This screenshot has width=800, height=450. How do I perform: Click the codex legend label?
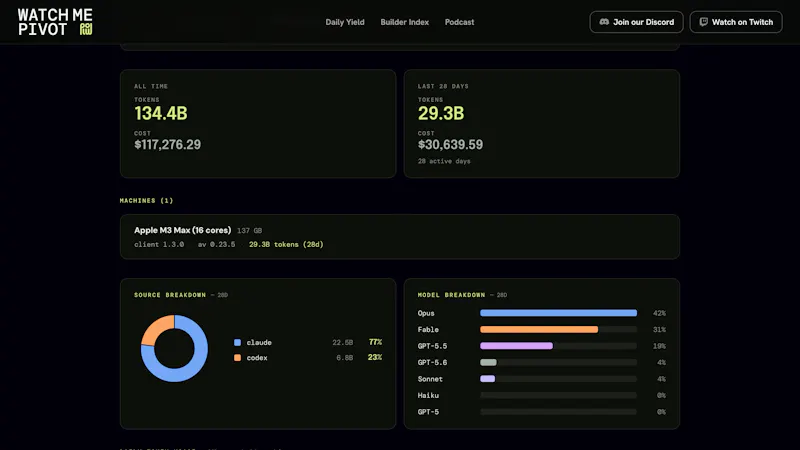pyautogui.click(x=257, y=358)
